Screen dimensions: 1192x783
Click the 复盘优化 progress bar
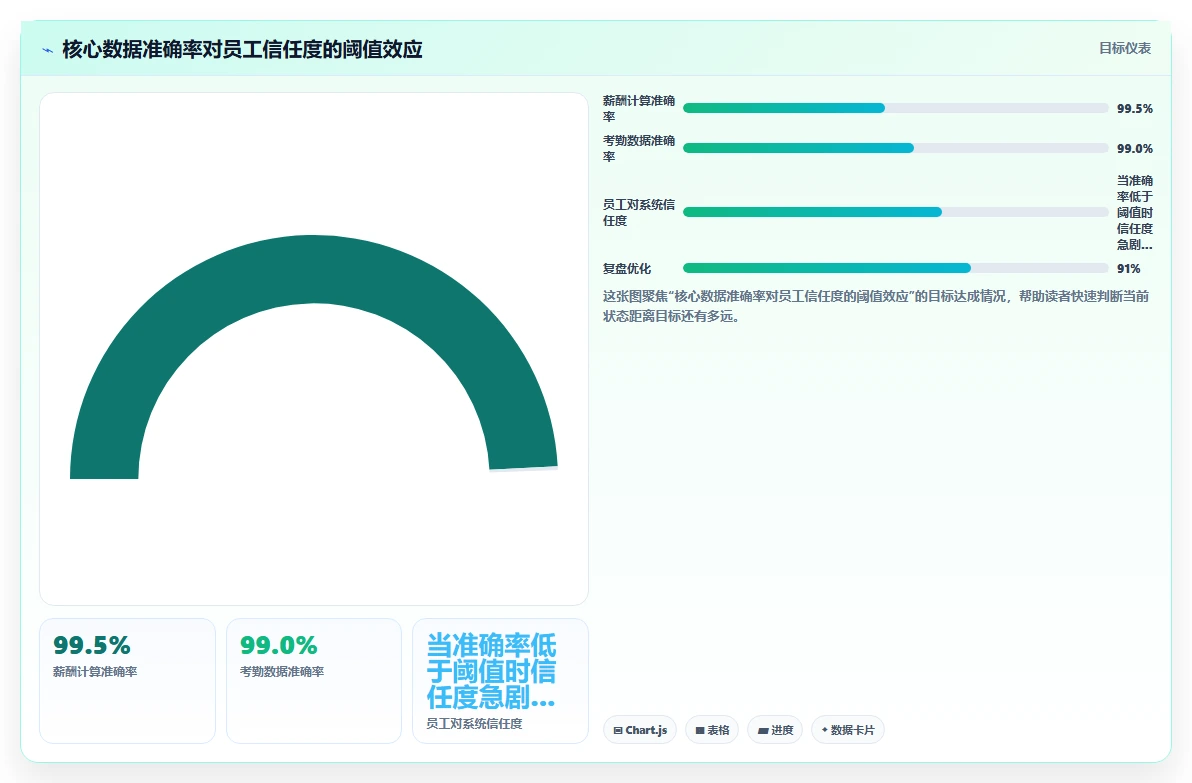[x=896, y=268]
